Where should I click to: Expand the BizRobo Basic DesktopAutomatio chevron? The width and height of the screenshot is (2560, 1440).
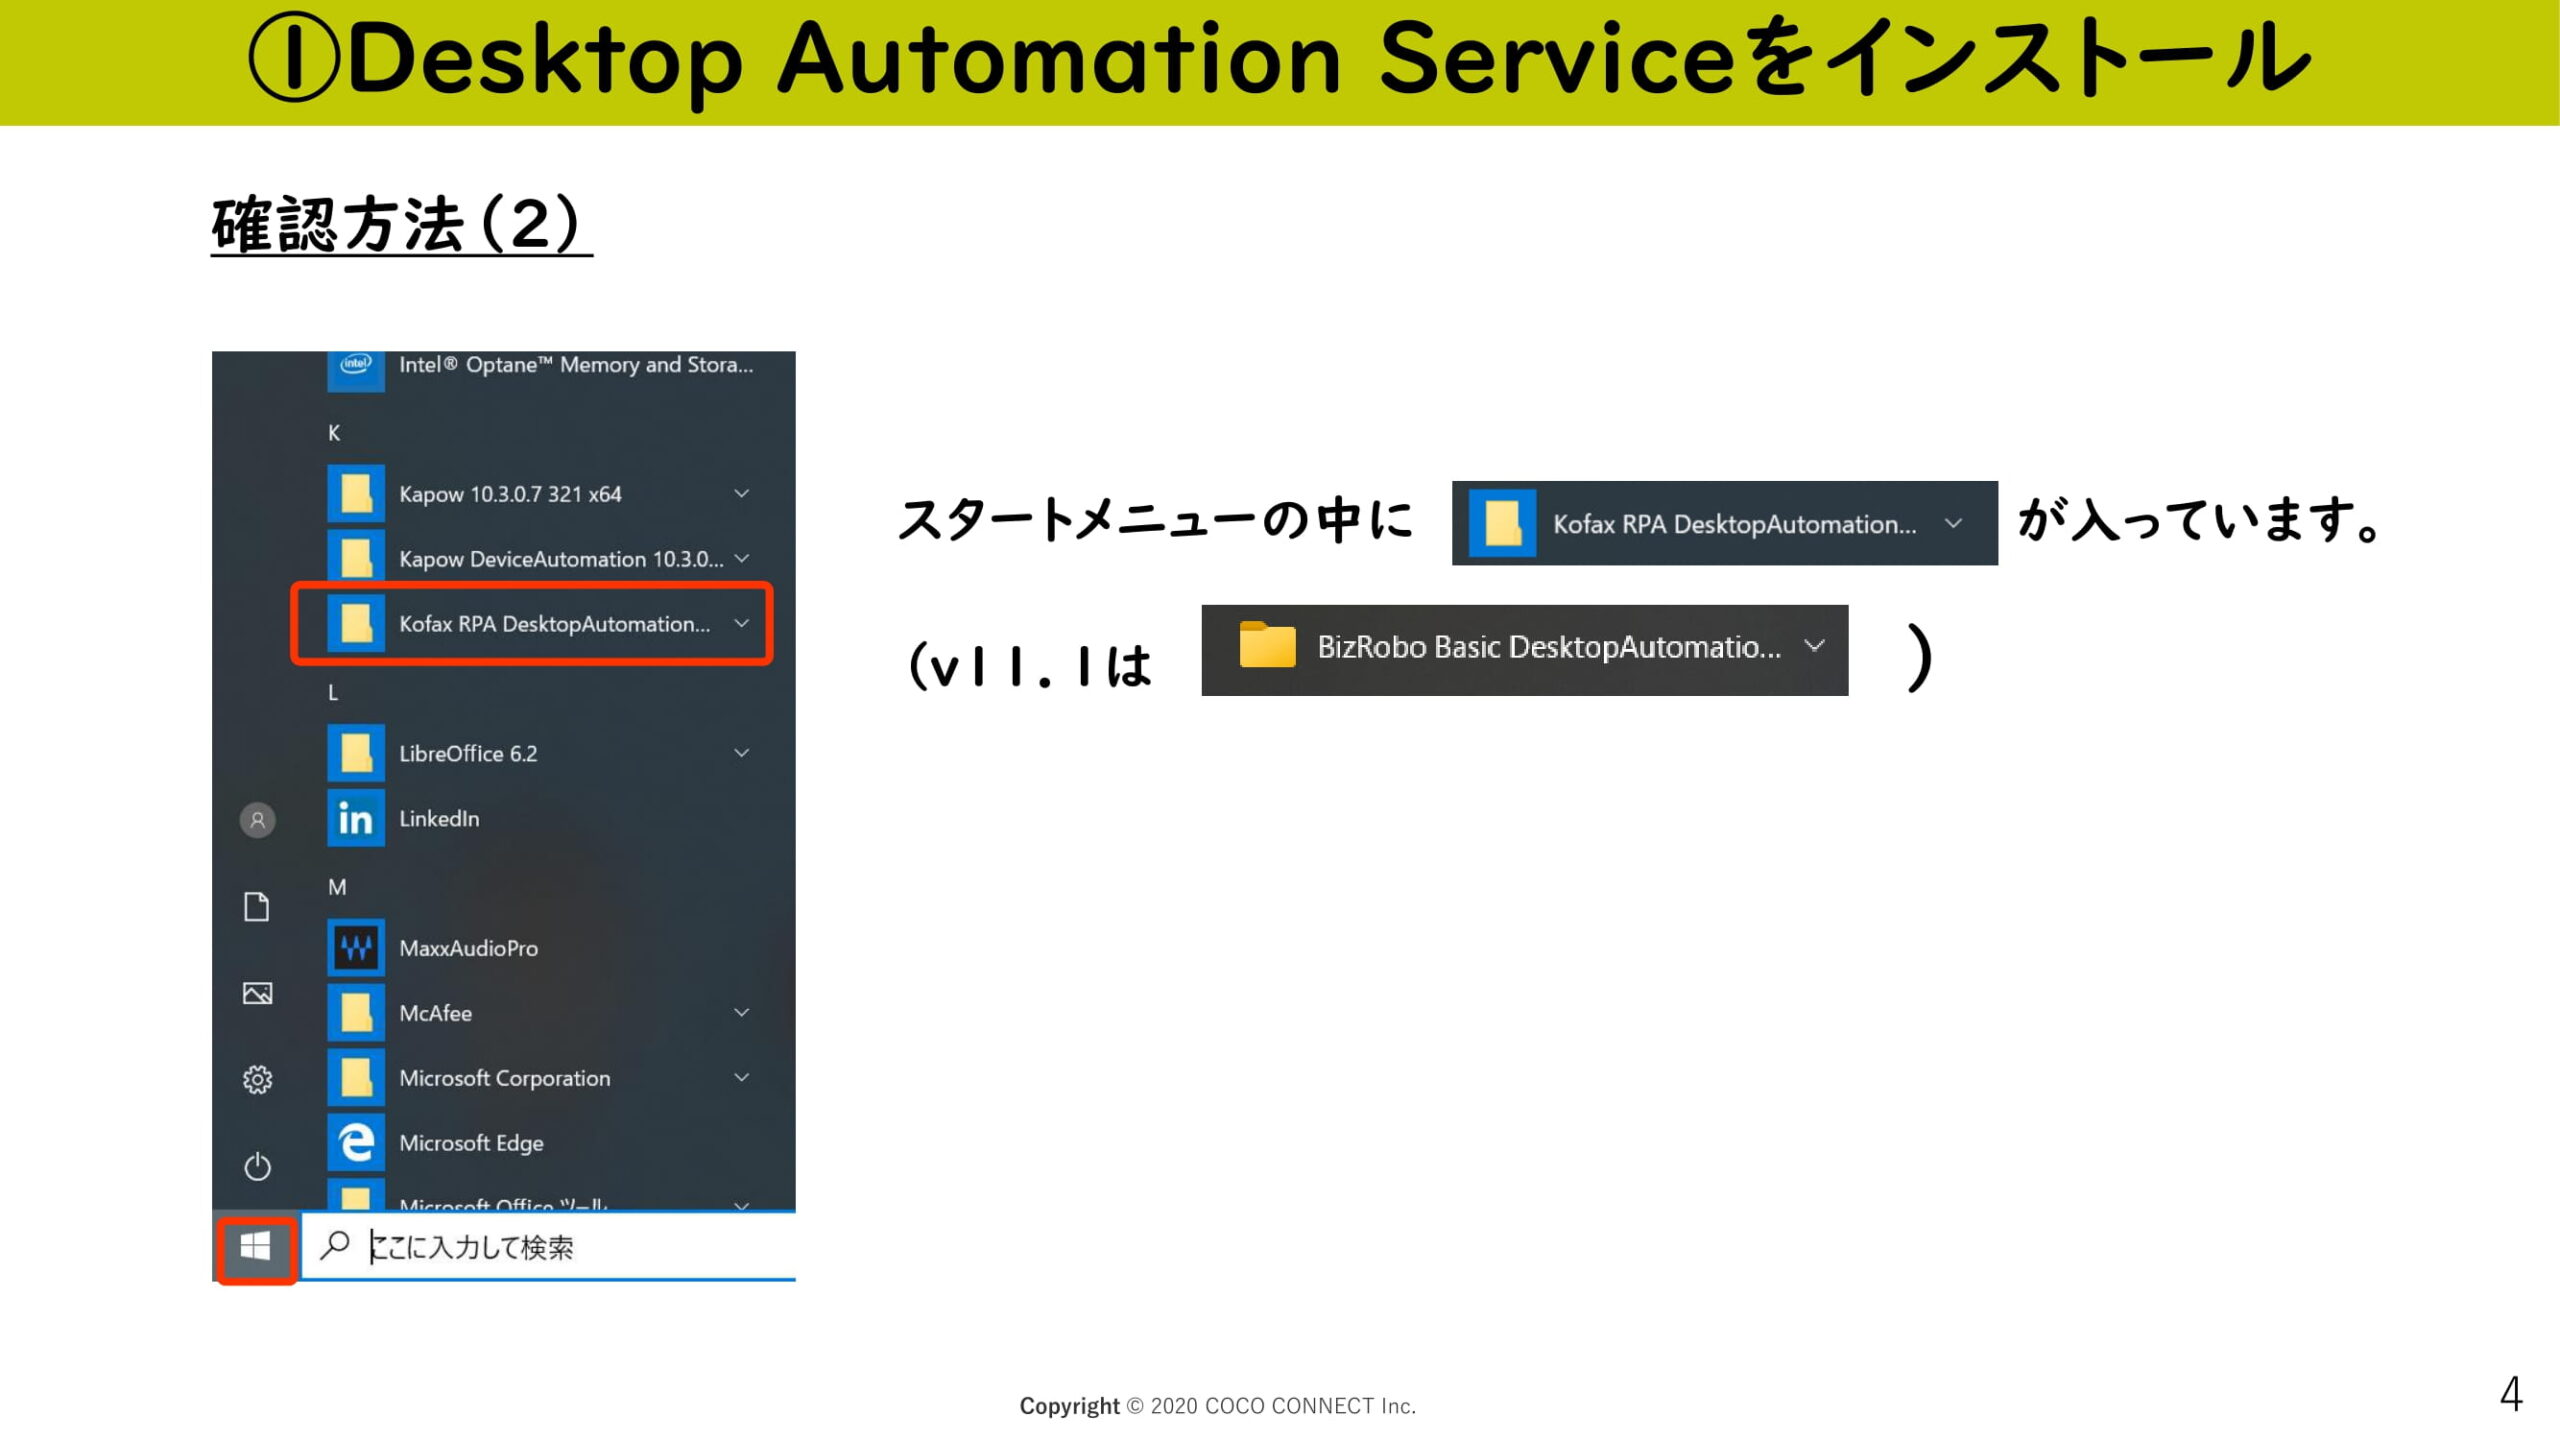coord(1814,646)
